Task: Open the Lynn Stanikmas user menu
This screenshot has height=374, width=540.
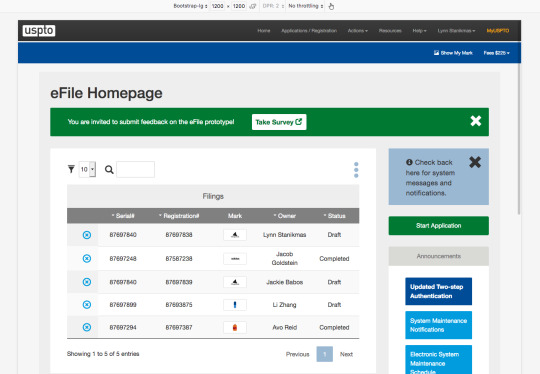Action: (x=456, y=31)
